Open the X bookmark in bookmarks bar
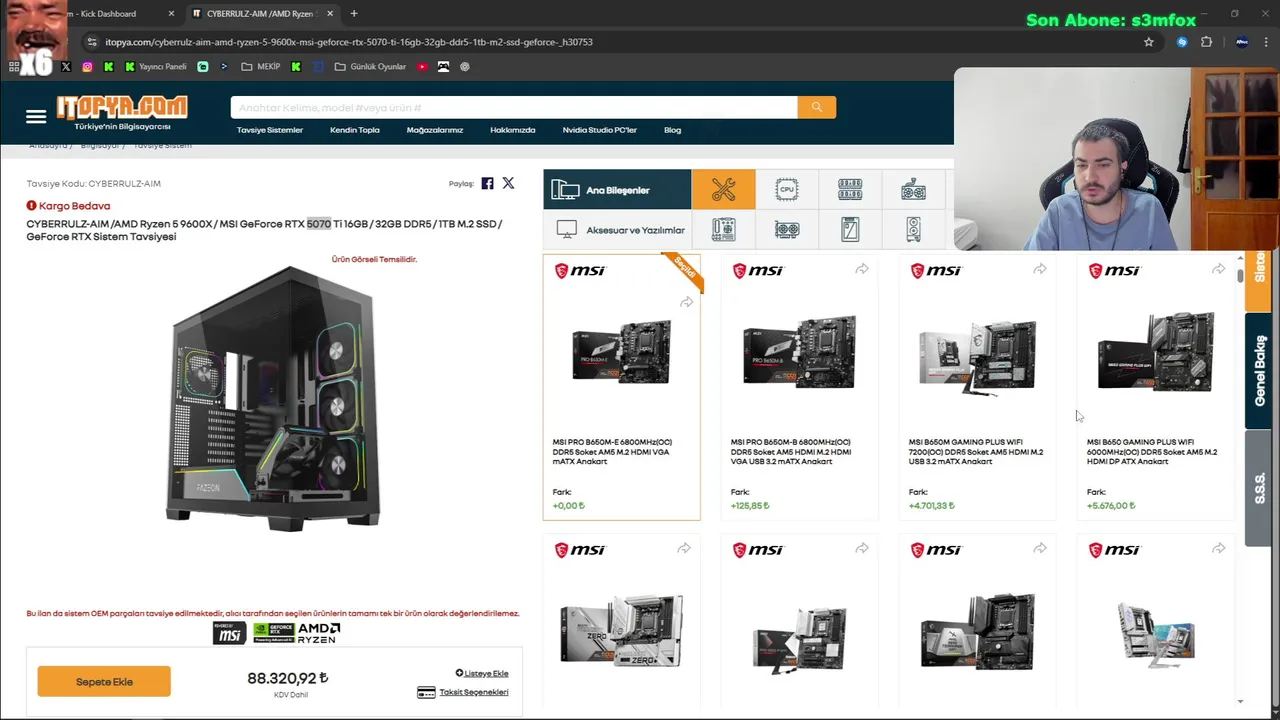Screen dimensions: 1280x720 point(66,67)
